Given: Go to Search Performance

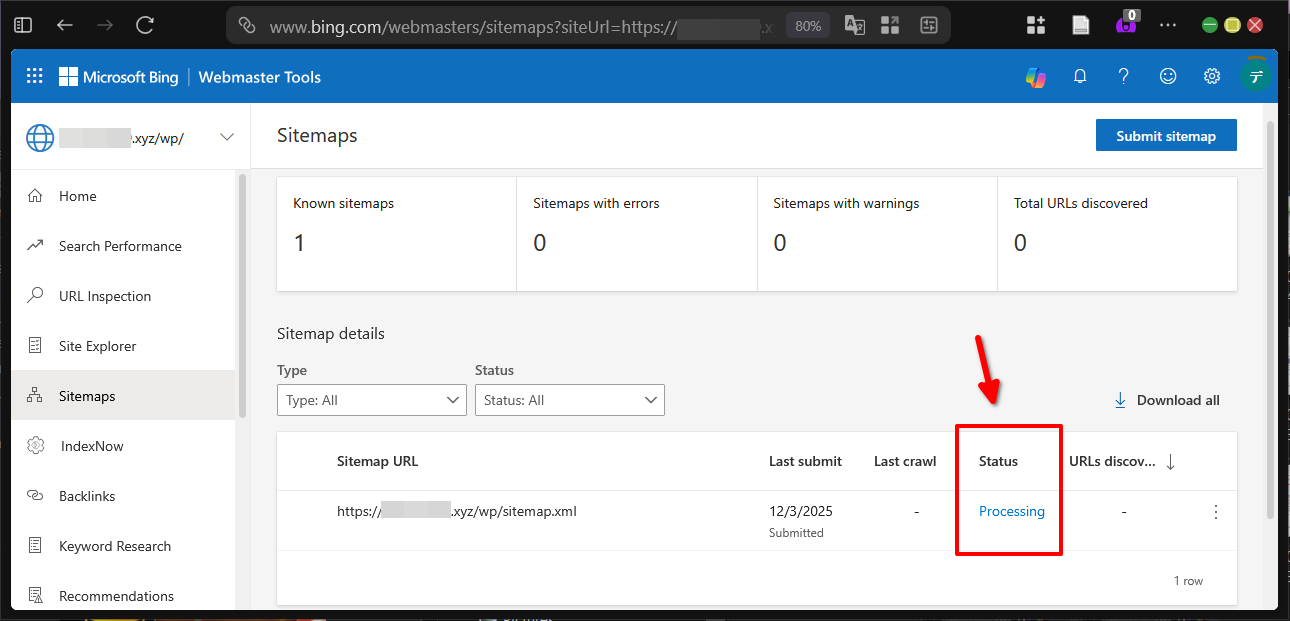Looking at the screenshot, I should tap(117, 245).
